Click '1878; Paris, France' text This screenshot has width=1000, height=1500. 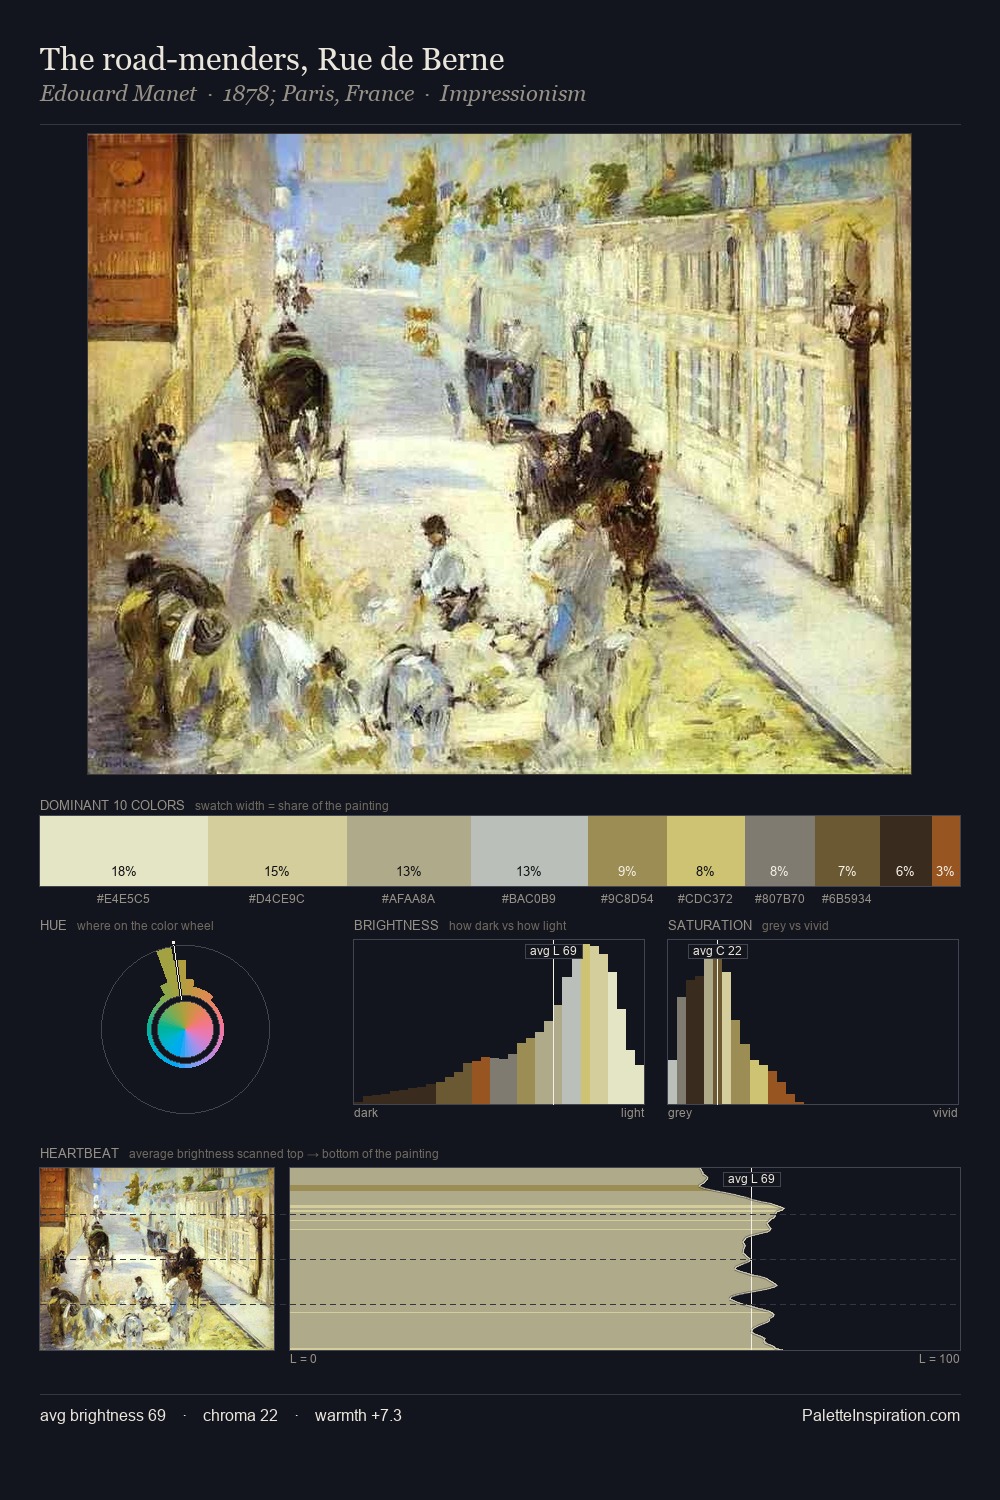(x=318, y=94)
